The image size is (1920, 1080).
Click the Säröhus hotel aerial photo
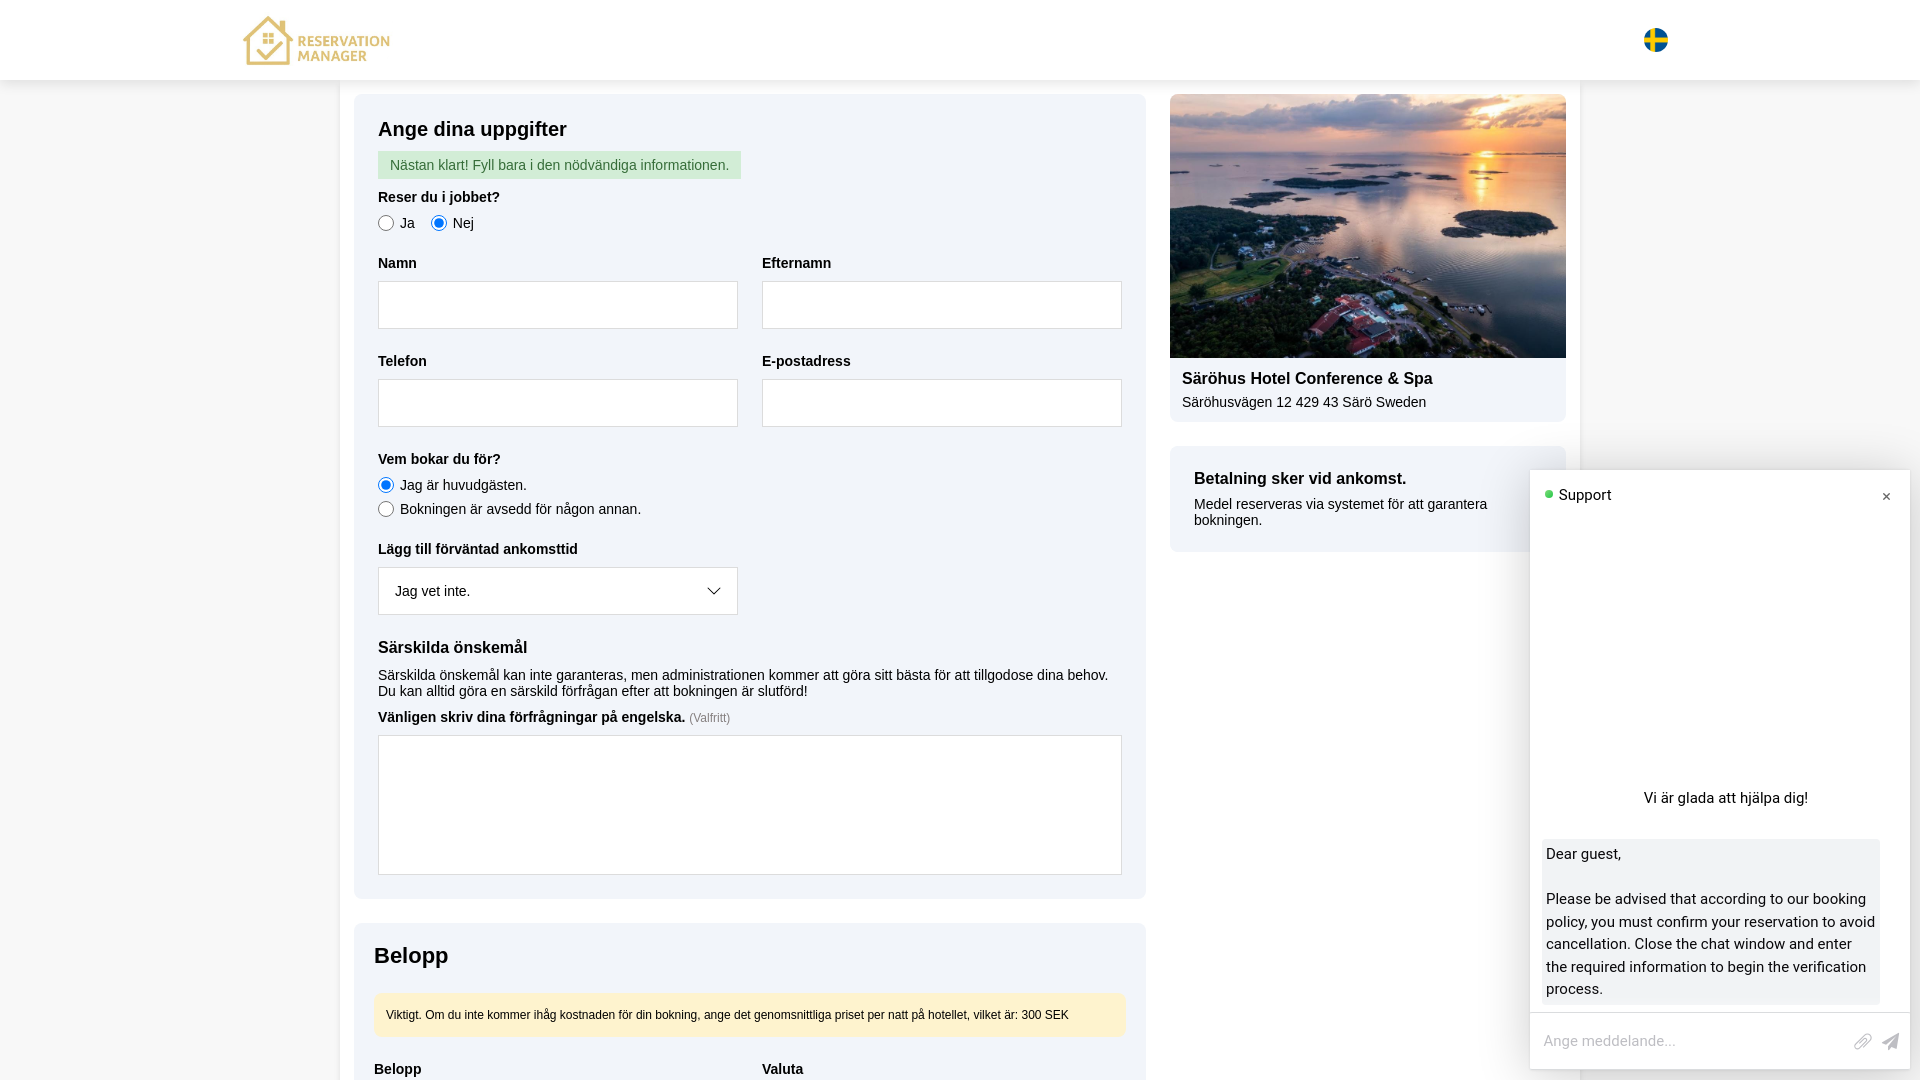pyautogui.click(x=1368, y=226)
